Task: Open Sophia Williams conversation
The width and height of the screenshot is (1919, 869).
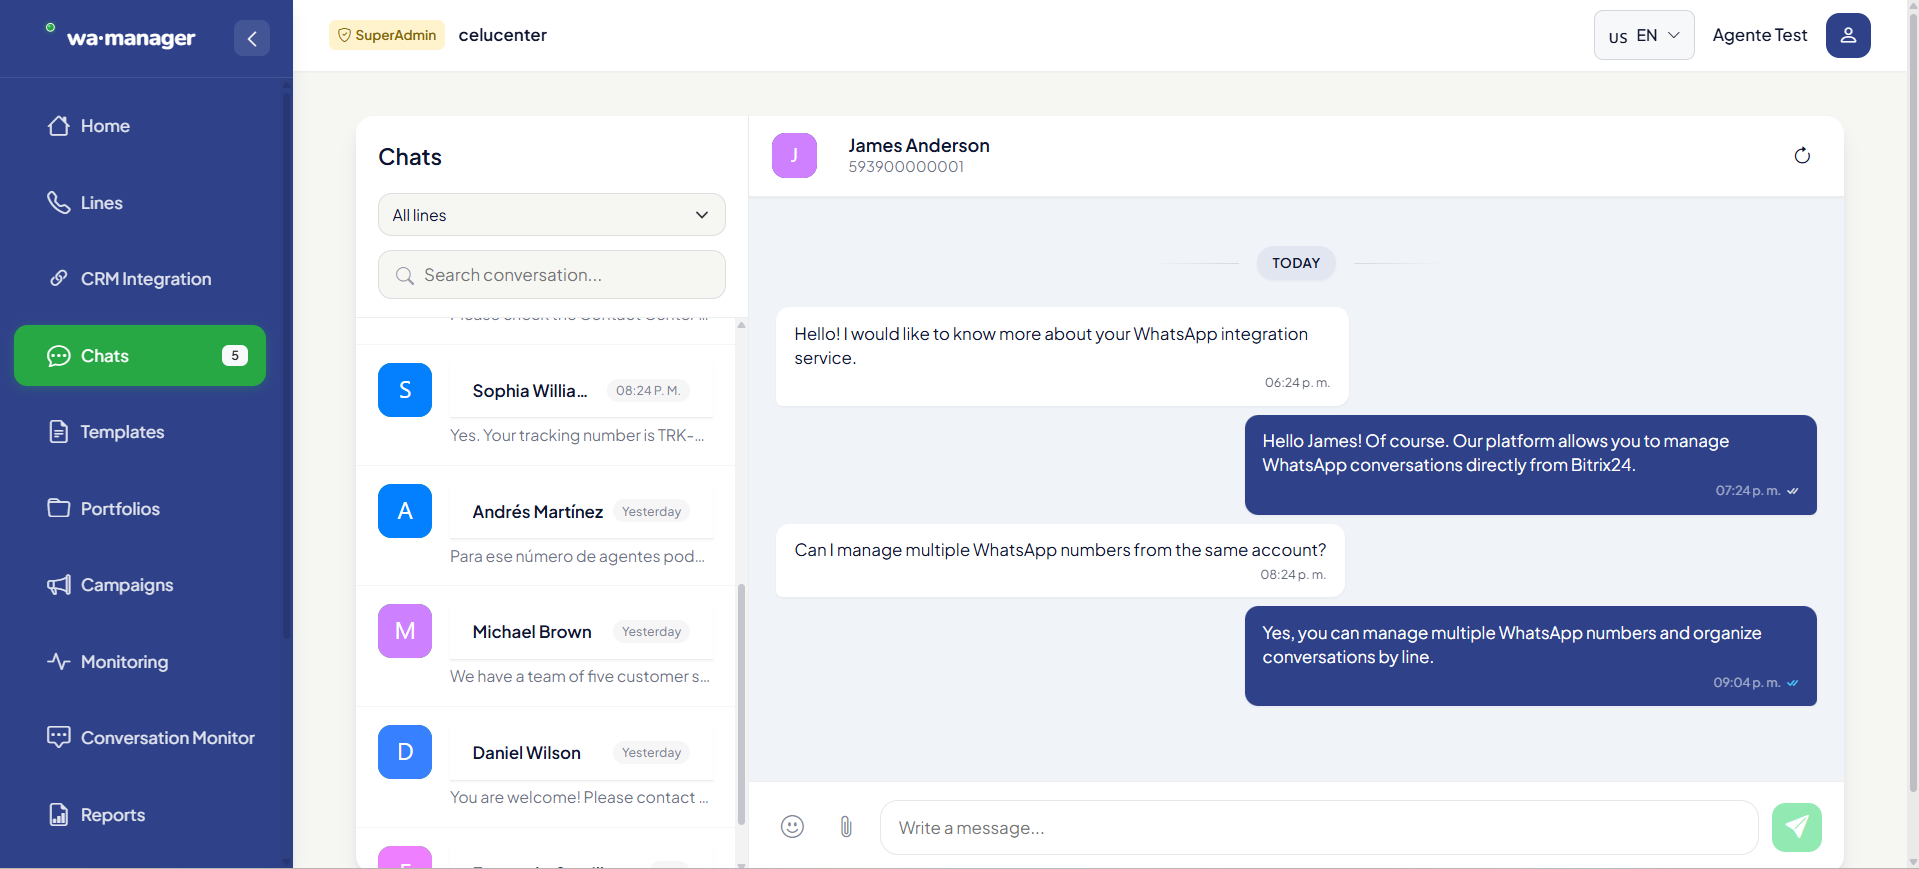Action: click(x=546, y=406)
